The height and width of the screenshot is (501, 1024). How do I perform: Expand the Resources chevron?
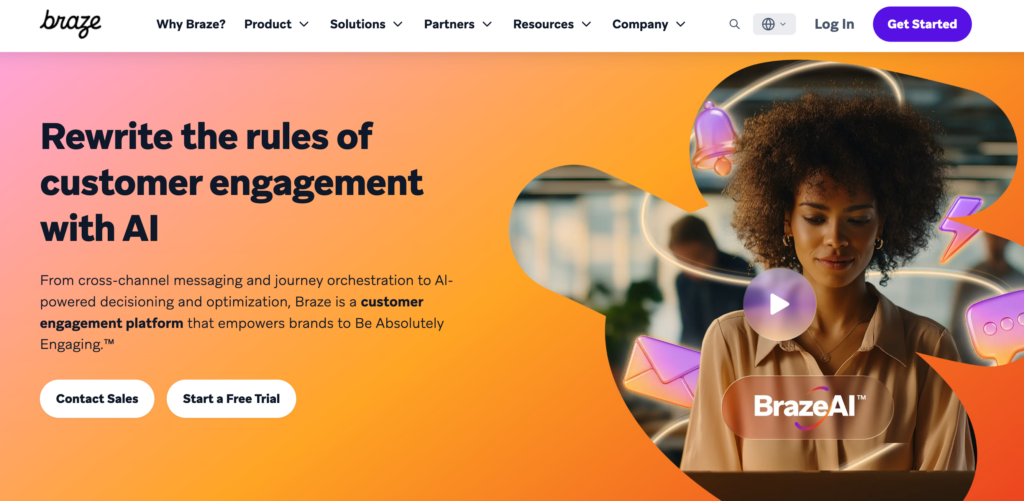pos(586,24)
